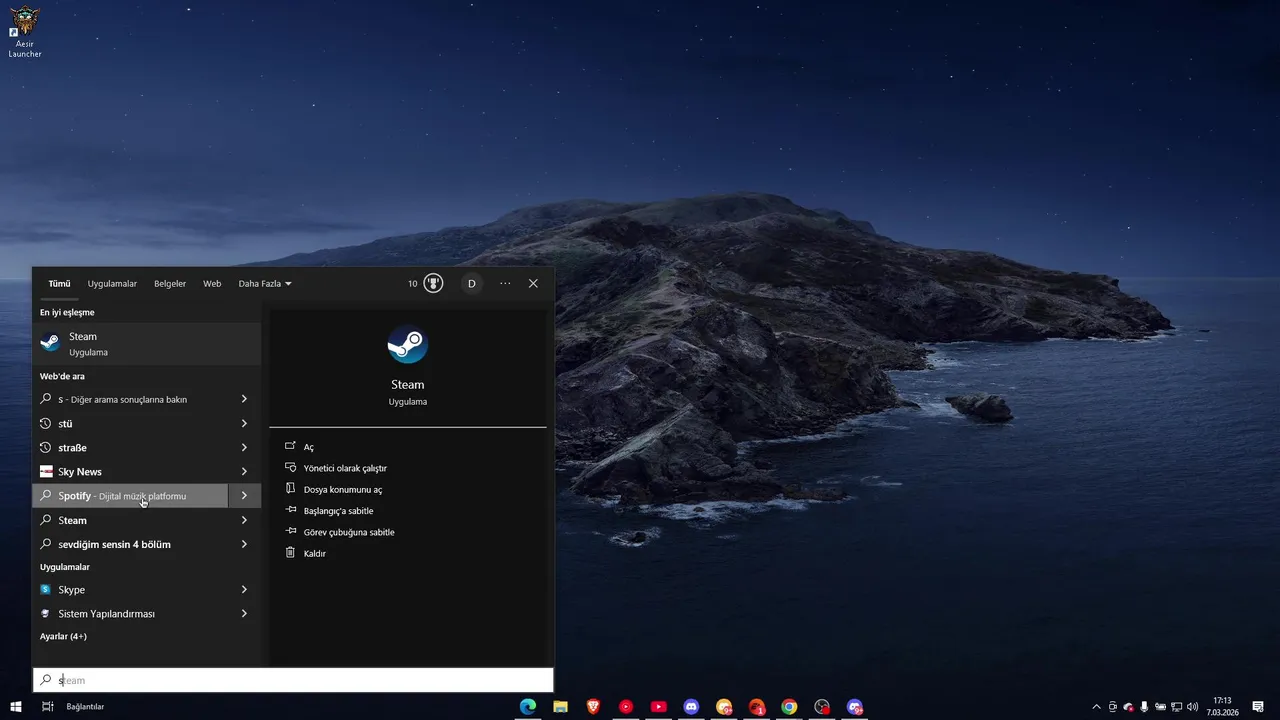Open Google Chrome from the taskbar

click(789, 707)
